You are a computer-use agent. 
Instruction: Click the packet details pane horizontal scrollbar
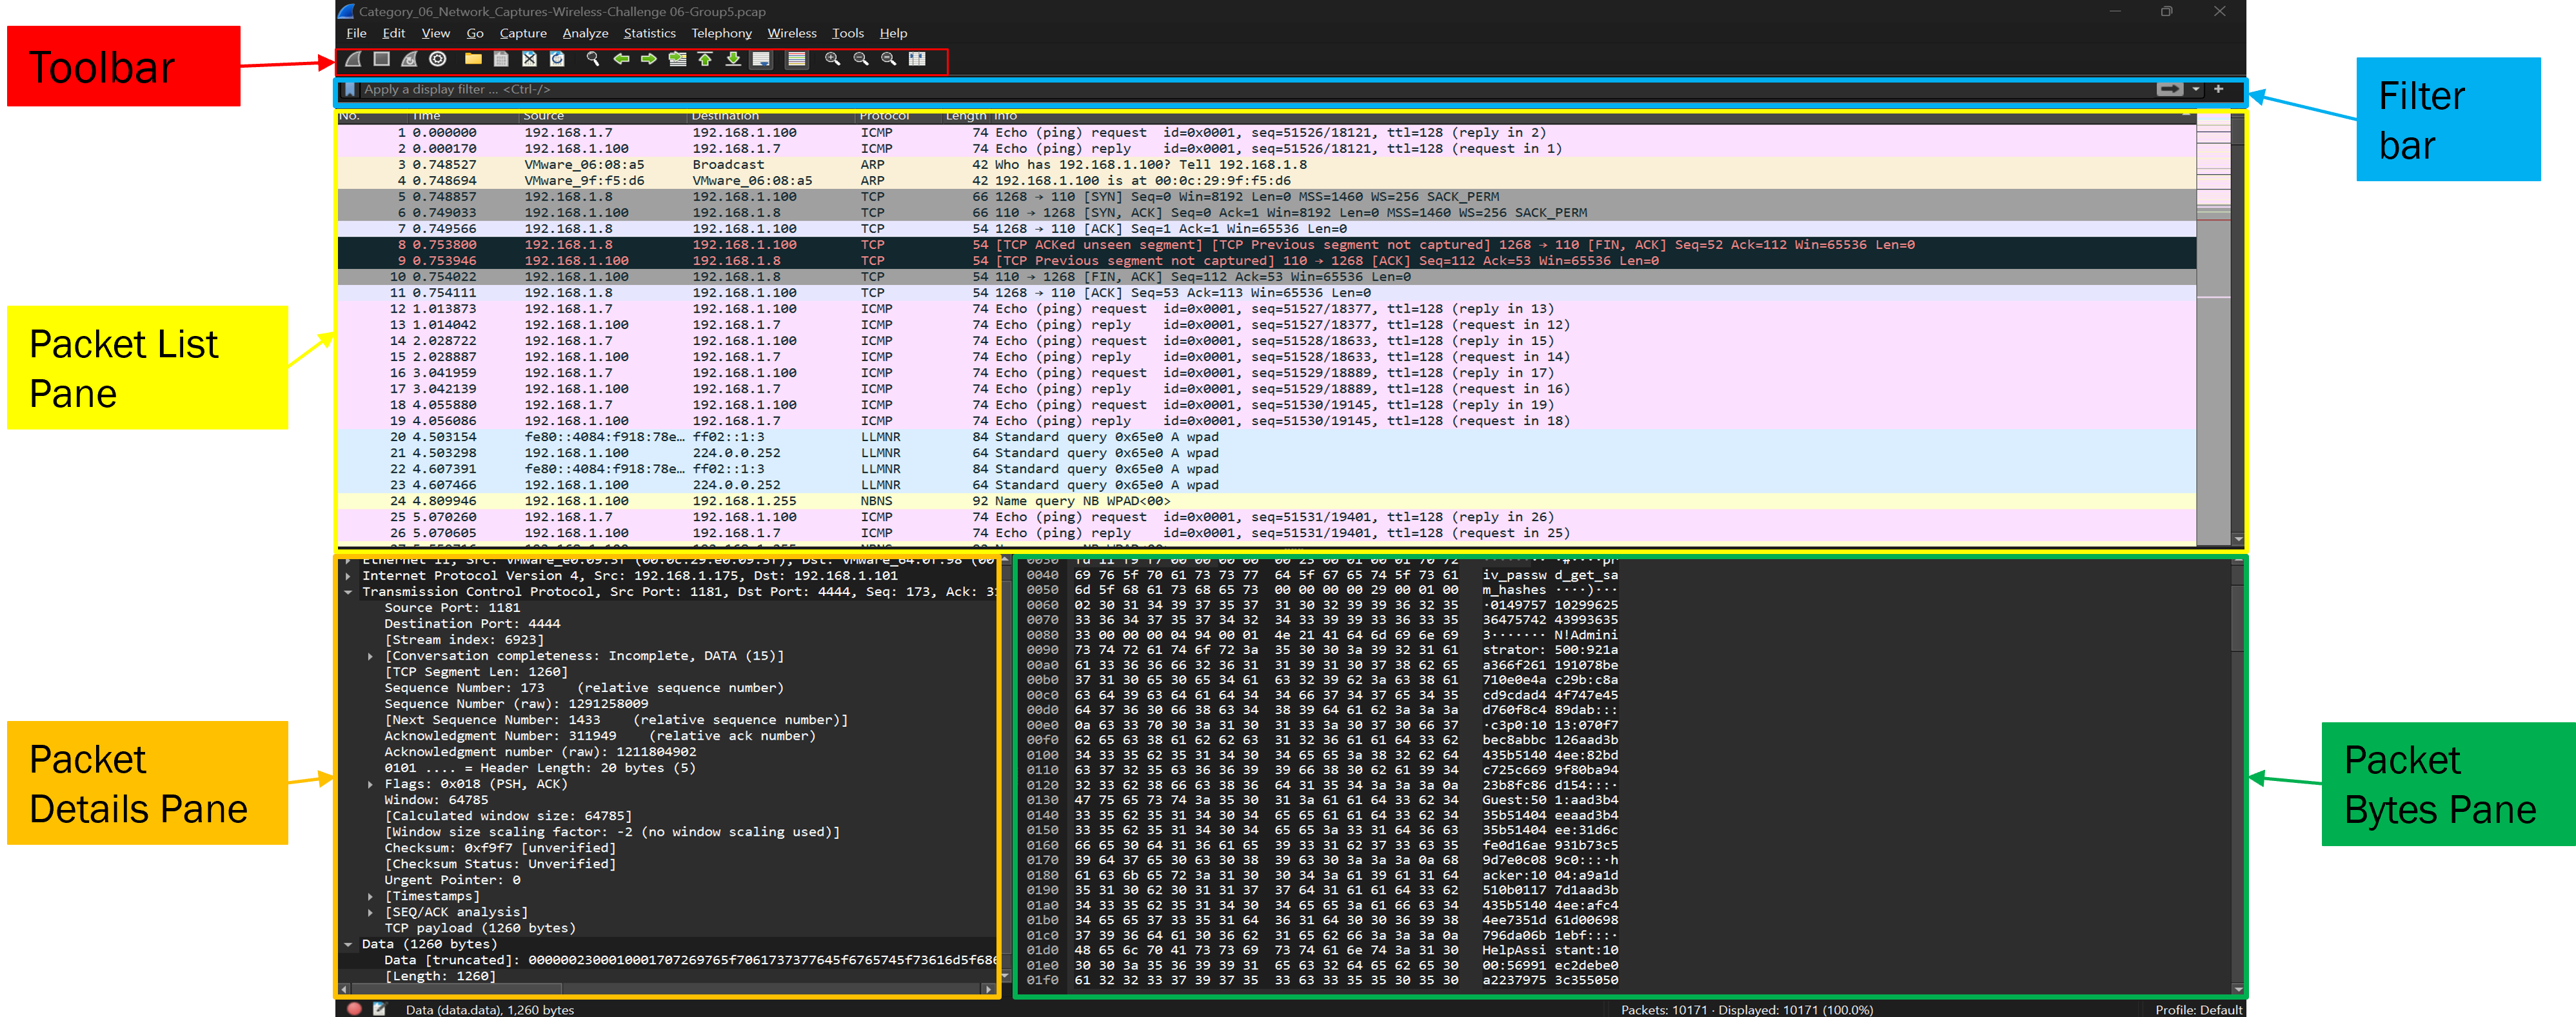tap(667, 989)
